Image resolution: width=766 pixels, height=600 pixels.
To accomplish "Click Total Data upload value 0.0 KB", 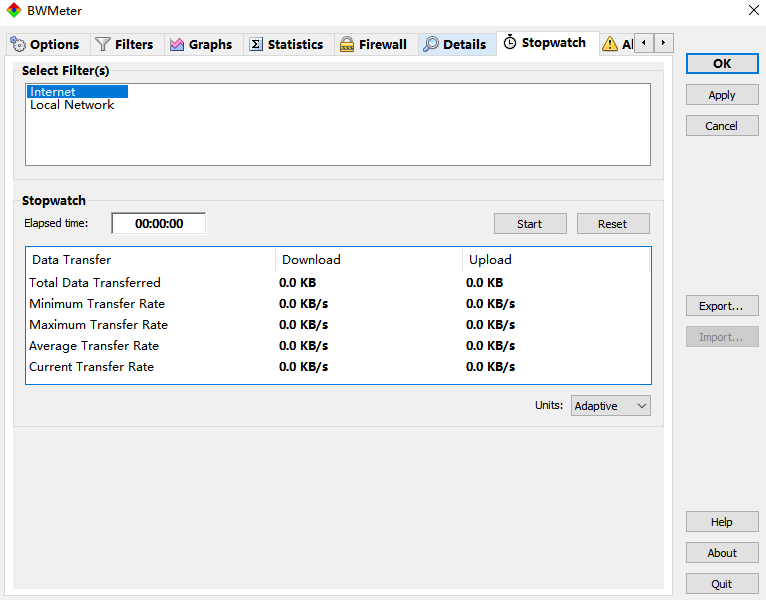I will pos(485,282).
